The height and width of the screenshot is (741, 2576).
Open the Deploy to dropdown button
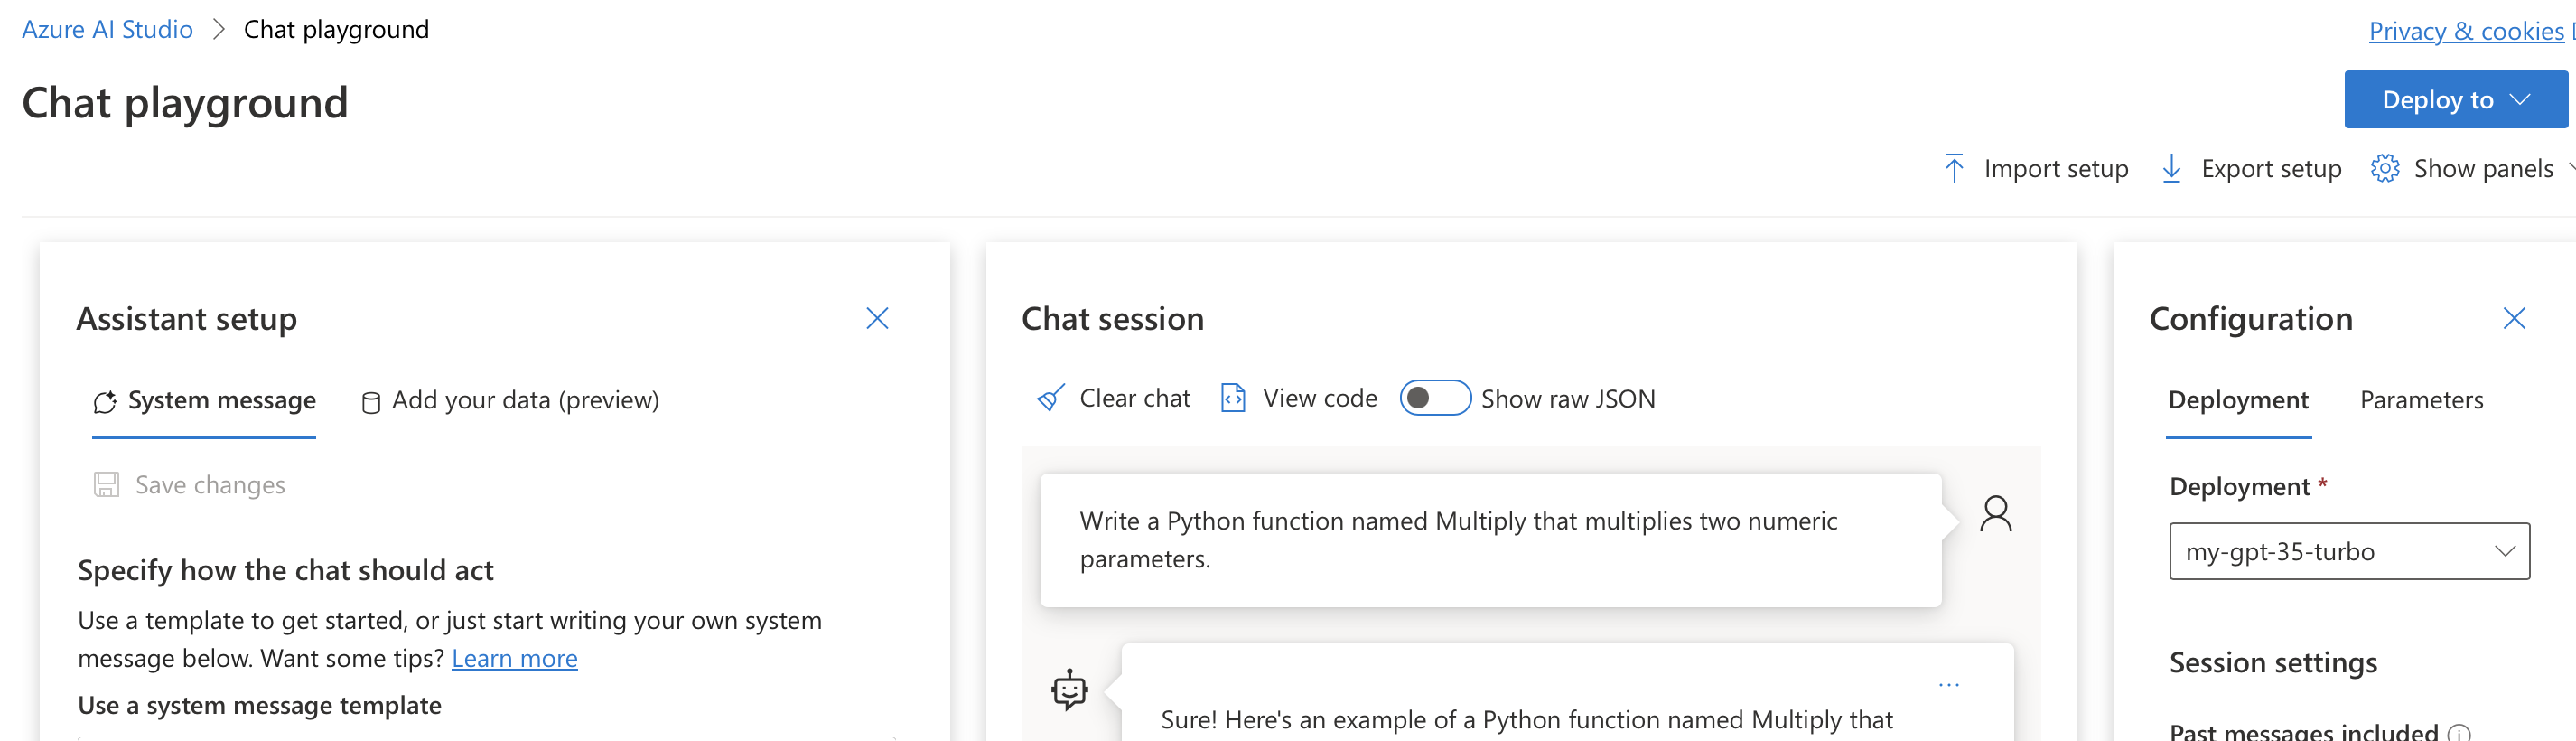2455,99
